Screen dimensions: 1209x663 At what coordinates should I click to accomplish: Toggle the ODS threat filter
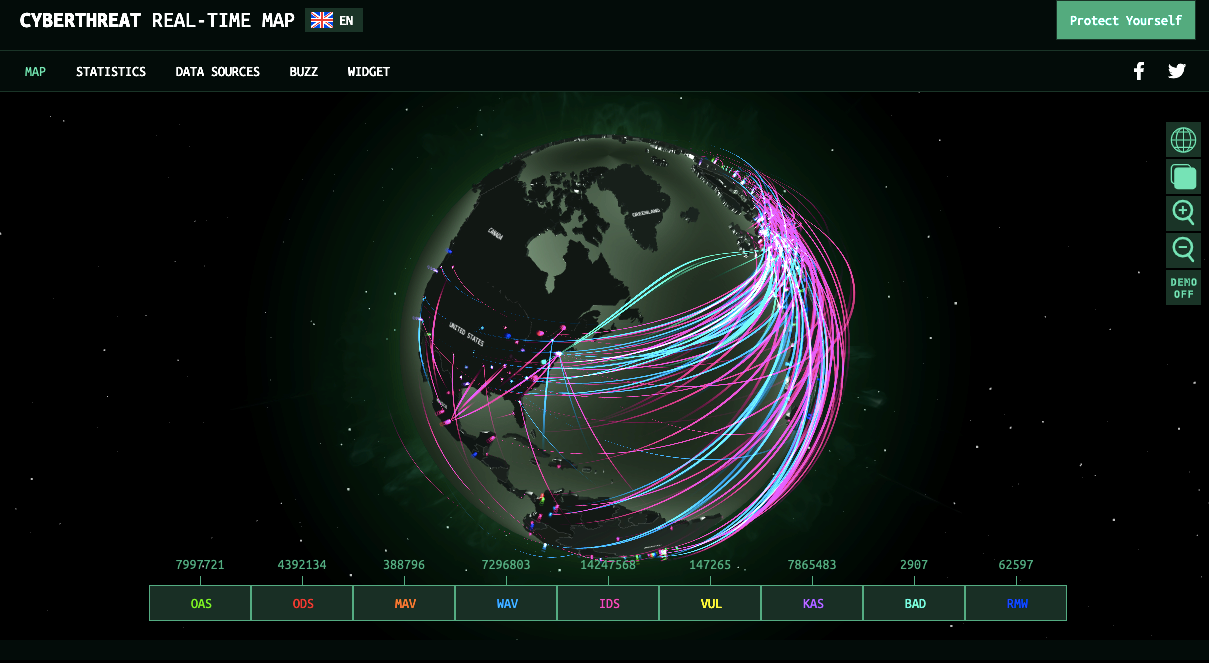click(x=302, y=604)
